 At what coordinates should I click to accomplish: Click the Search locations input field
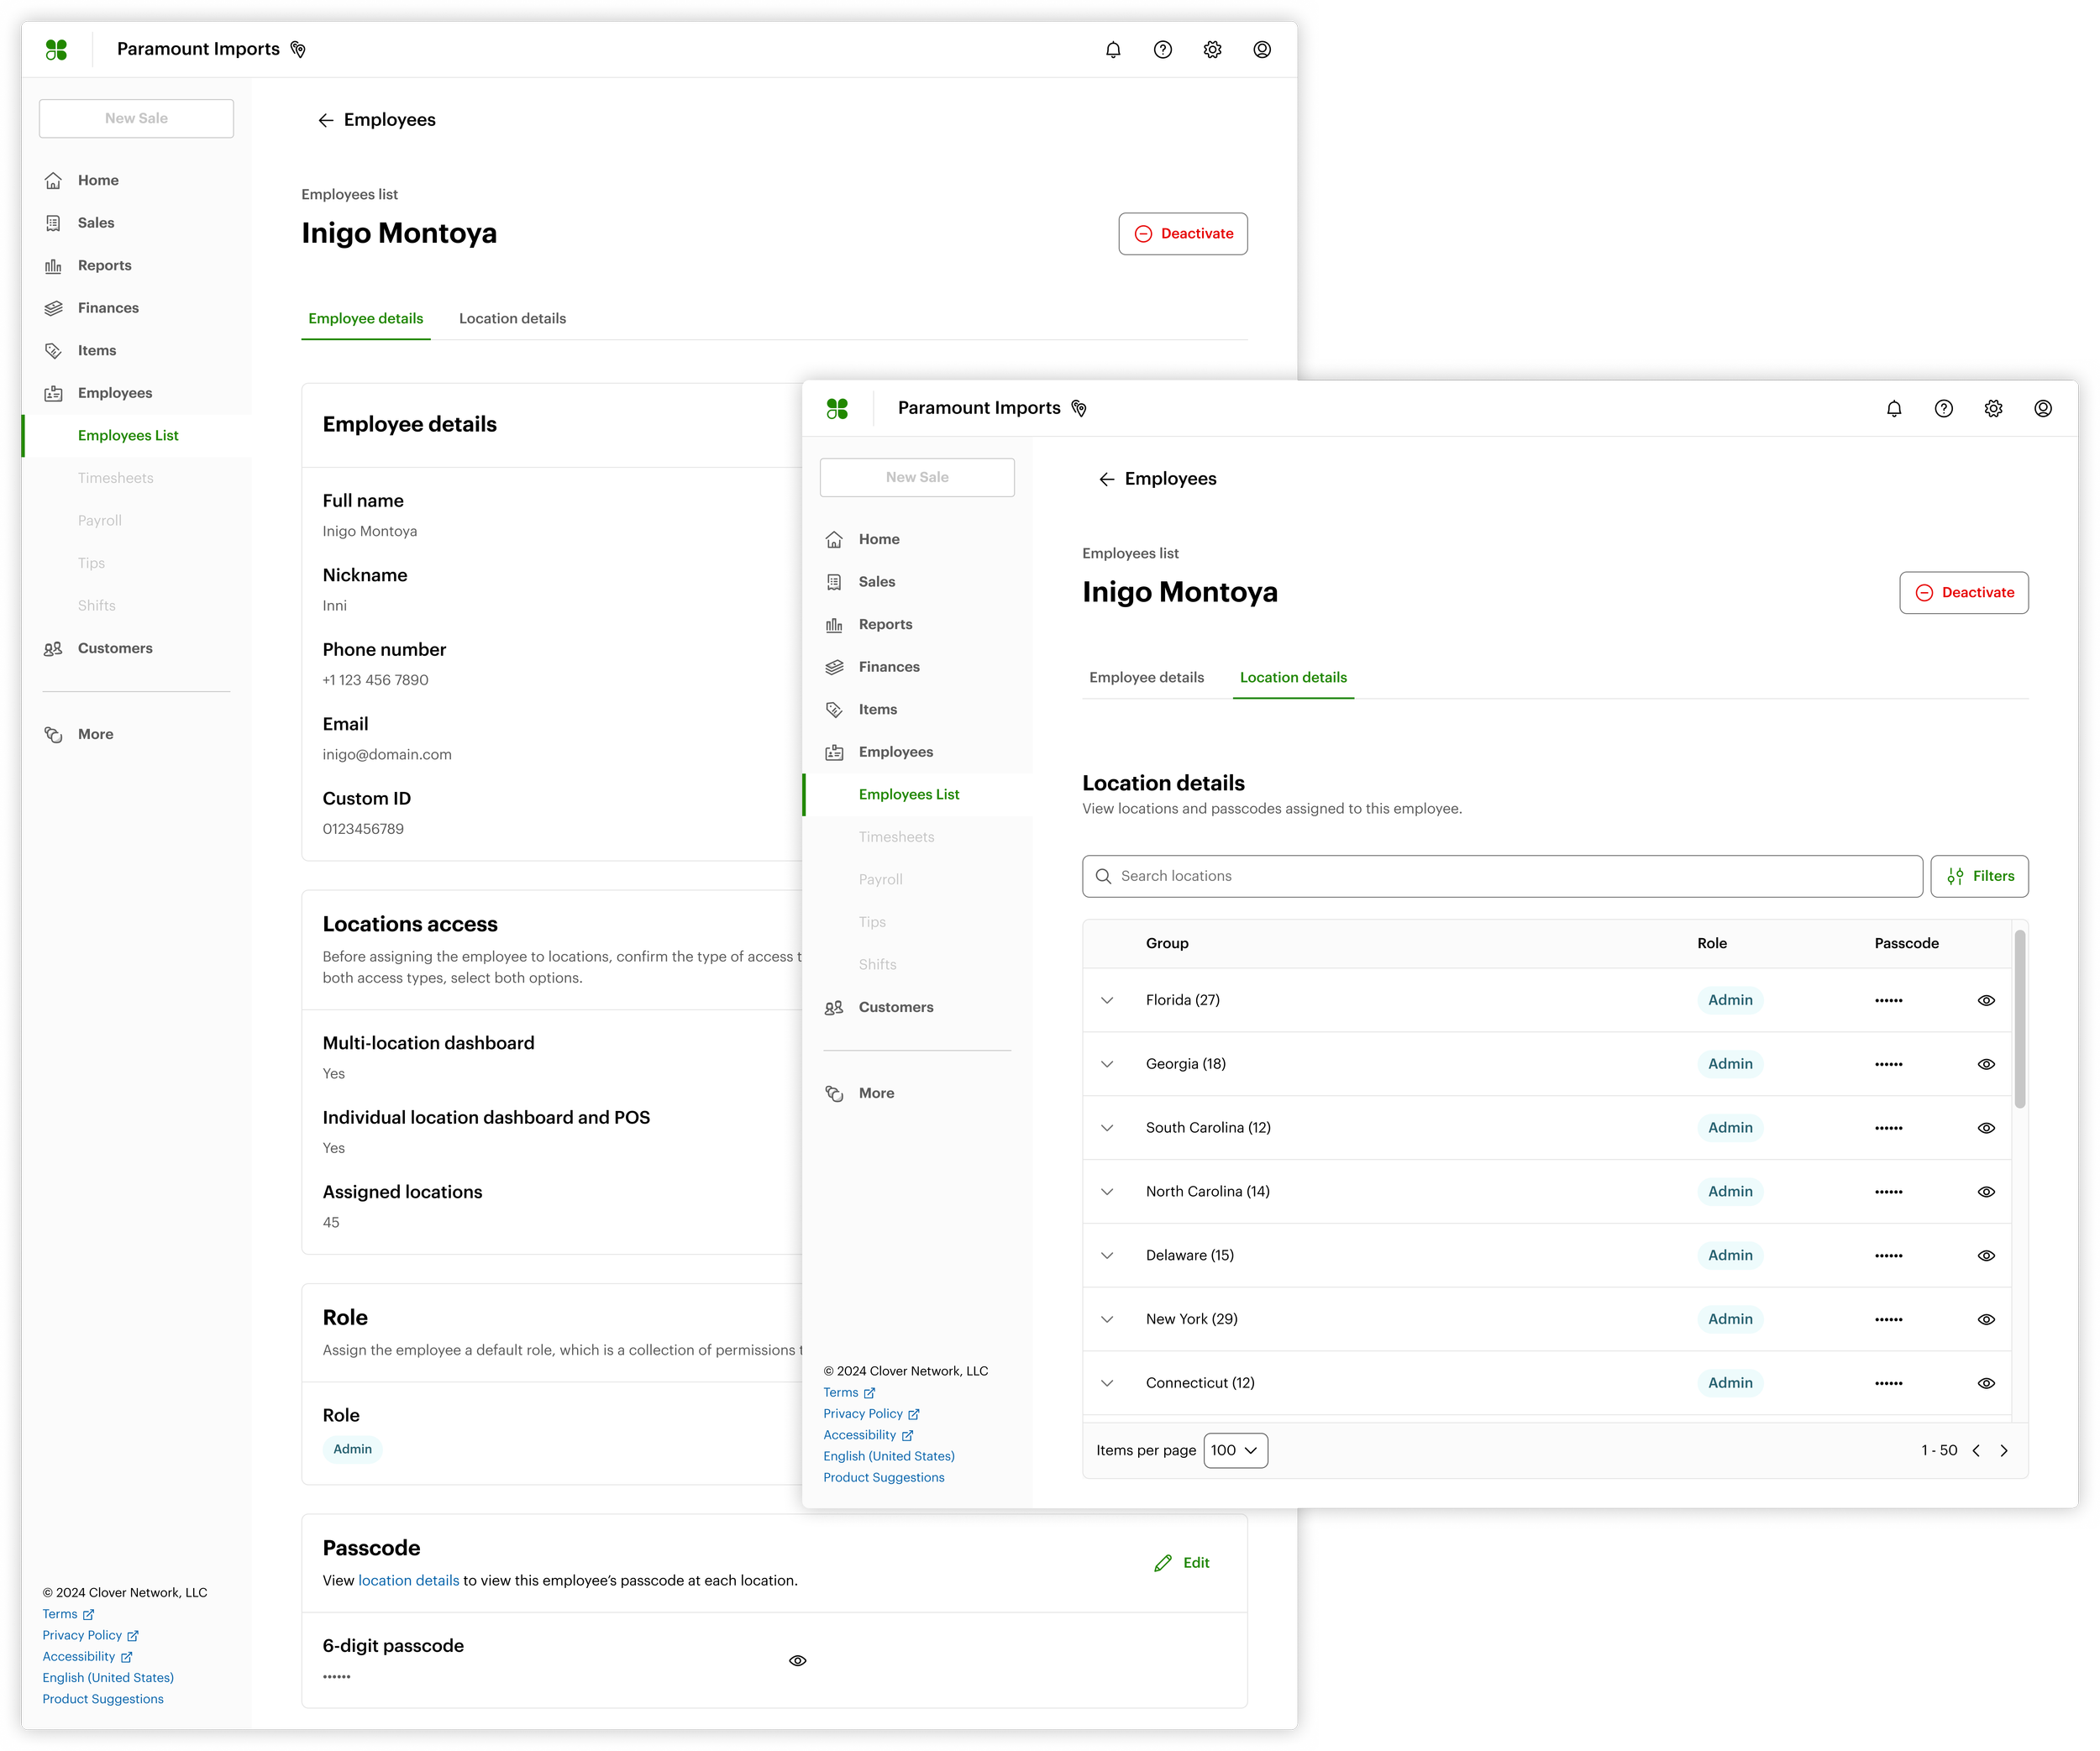click(x=1501, y=877)
